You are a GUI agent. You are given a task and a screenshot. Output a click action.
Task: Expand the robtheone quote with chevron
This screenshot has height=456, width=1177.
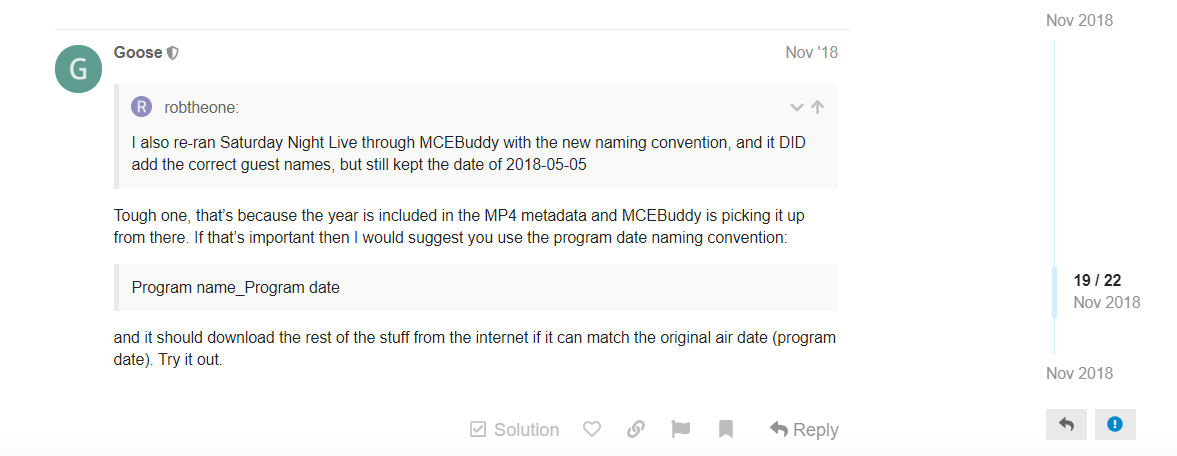coord(796,107)
